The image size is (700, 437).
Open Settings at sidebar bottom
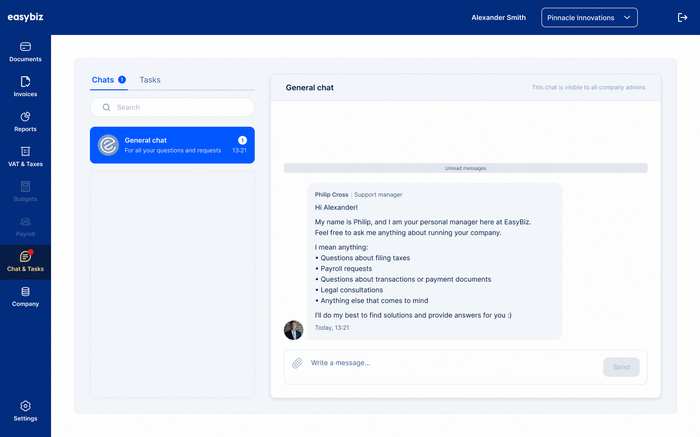[25, 411]
